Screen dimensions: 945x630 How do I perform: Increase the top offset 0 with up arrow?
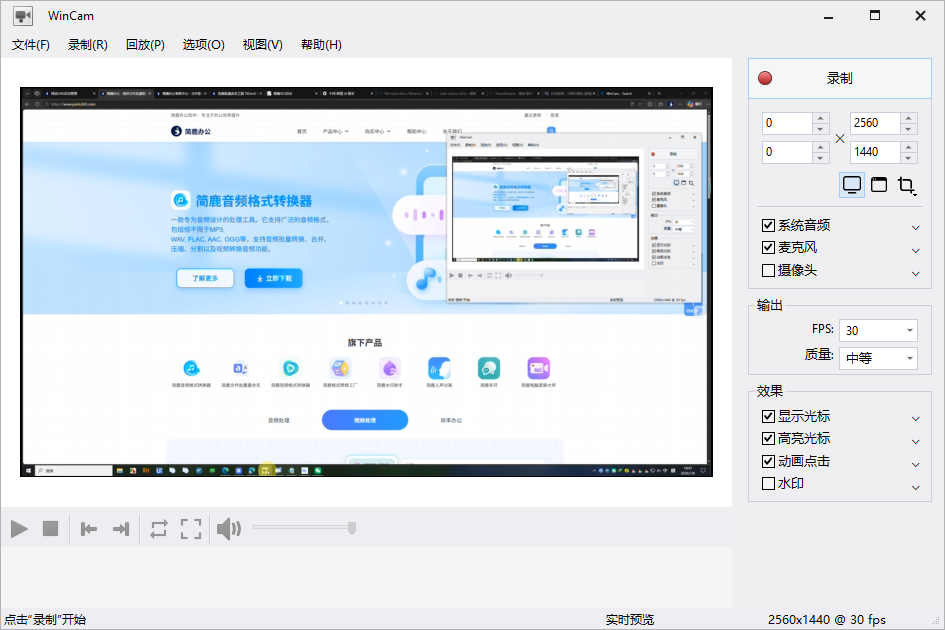point(820,118)
